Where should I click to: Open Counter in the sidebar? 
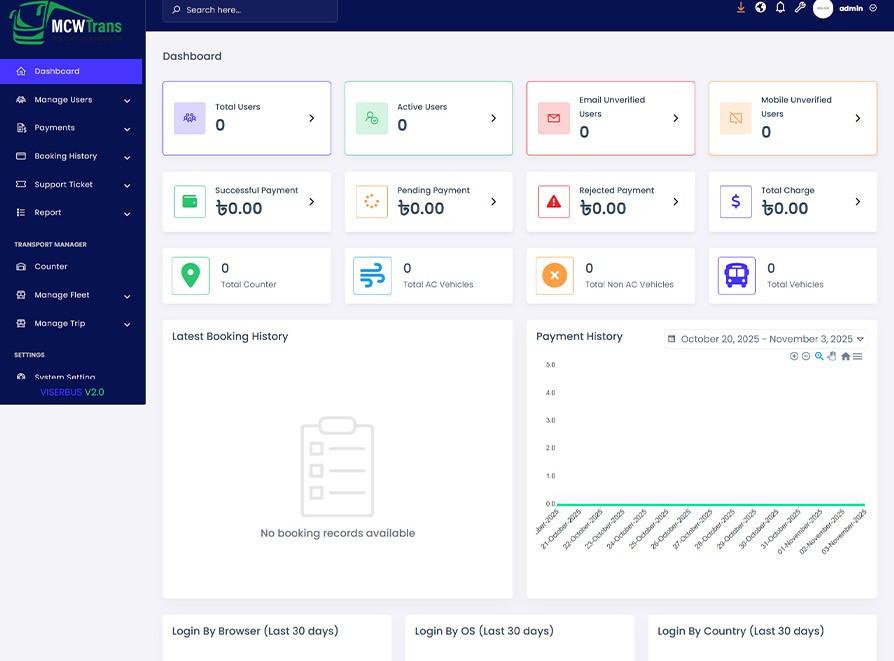coord(51,267)
